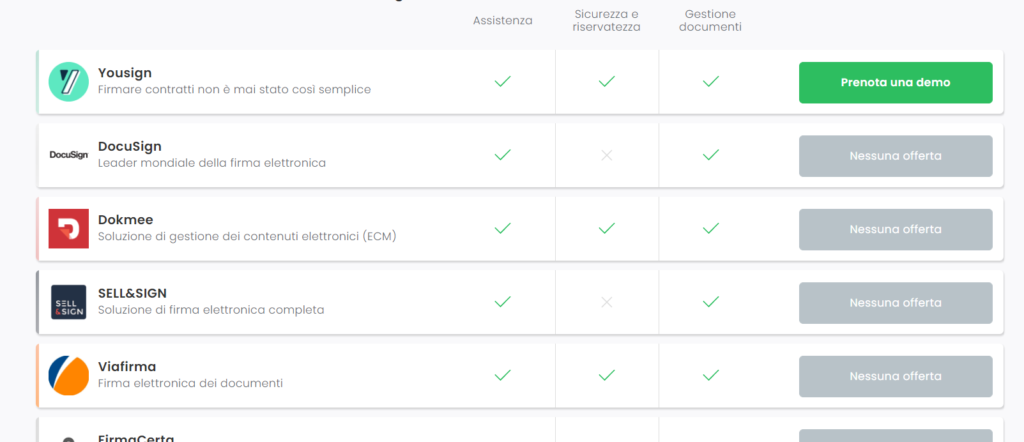Click DocuSign's grey X under Sicurezza
The image size is (1024, 442).
pos(607,155)
